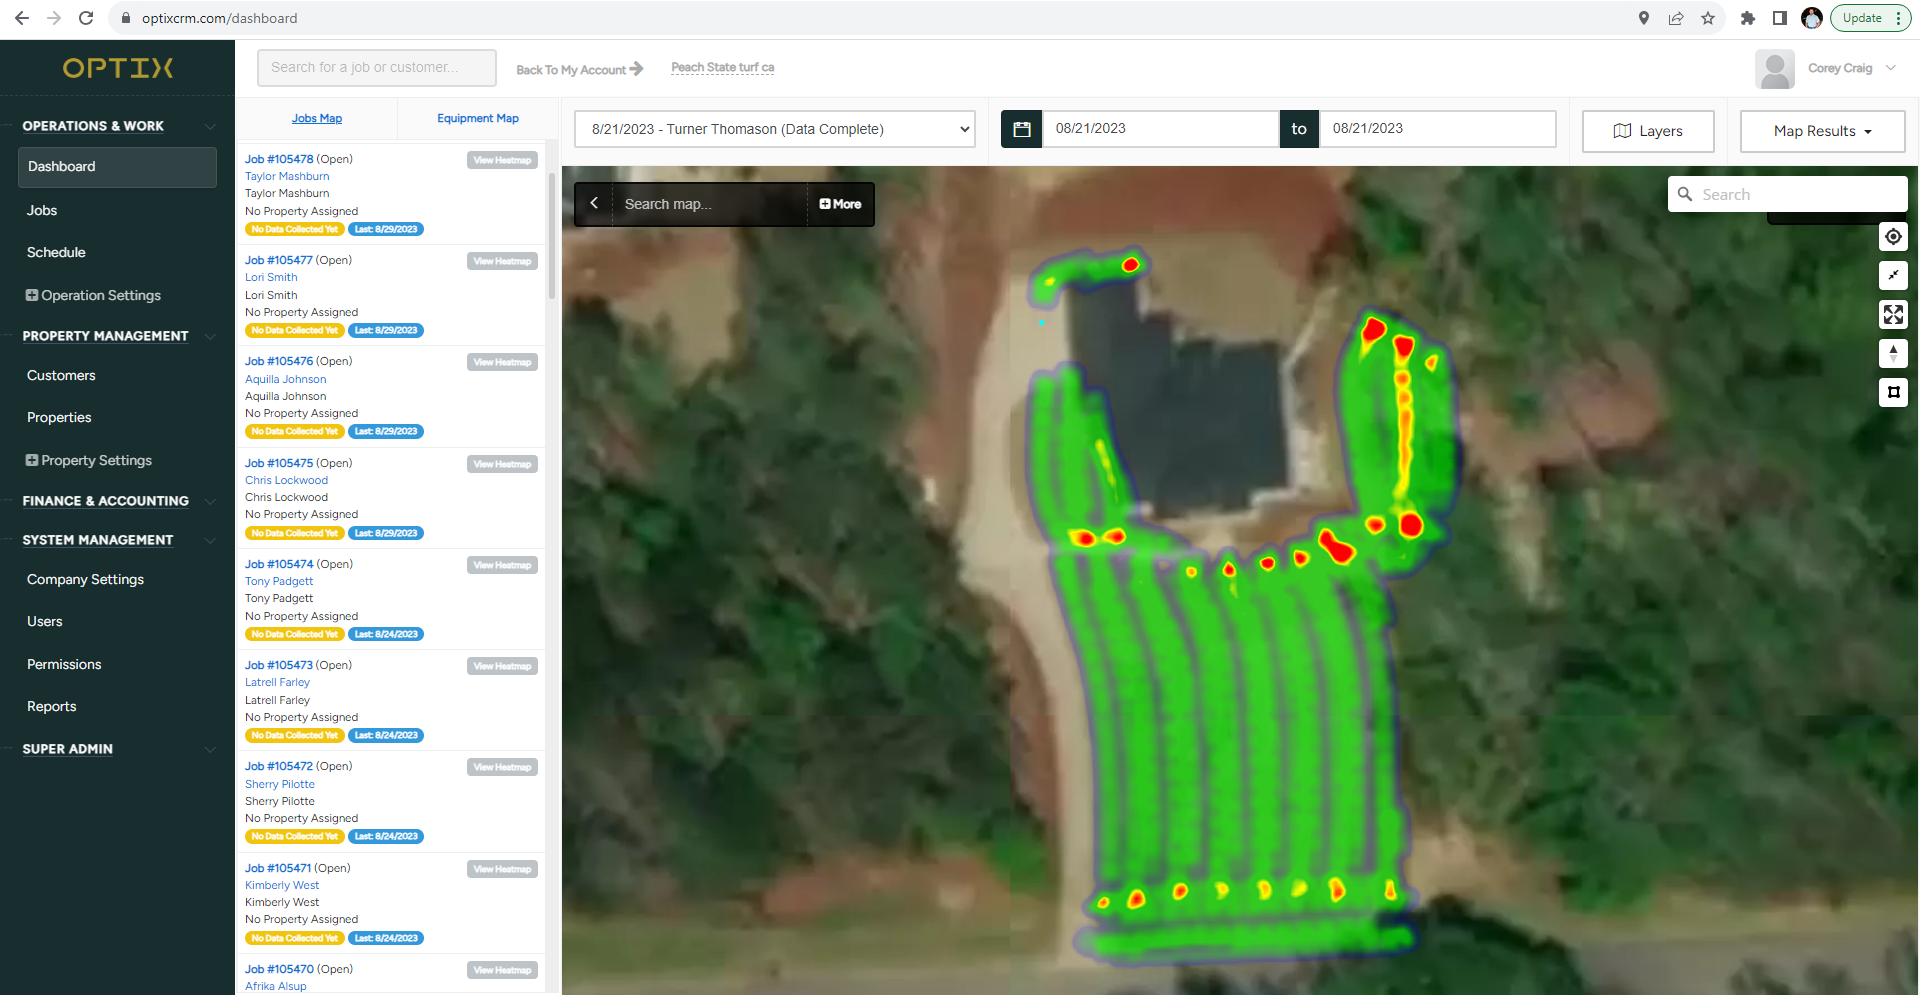Open the Layers panel button
Screen dimensions: 1921x995
point(1648,131)
